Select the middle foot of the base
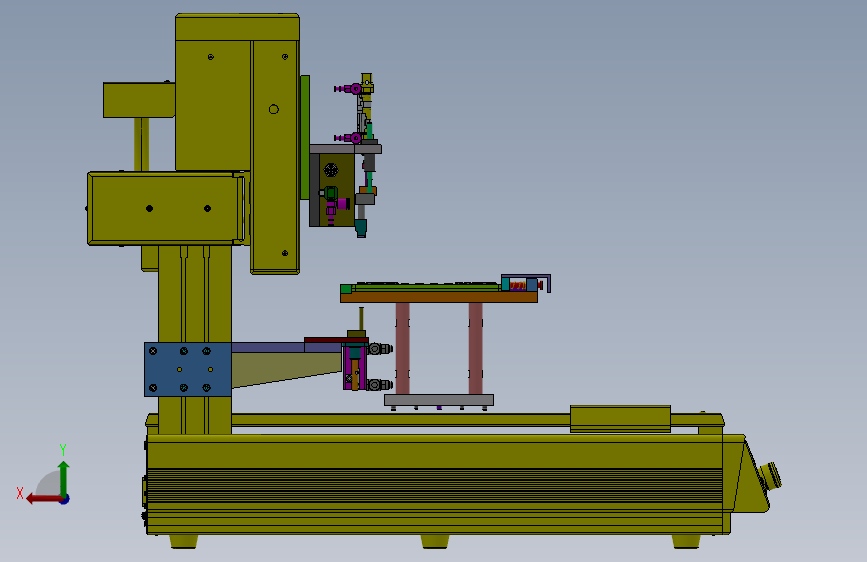Screen dimensions: 867x562 tap(435, 541)
